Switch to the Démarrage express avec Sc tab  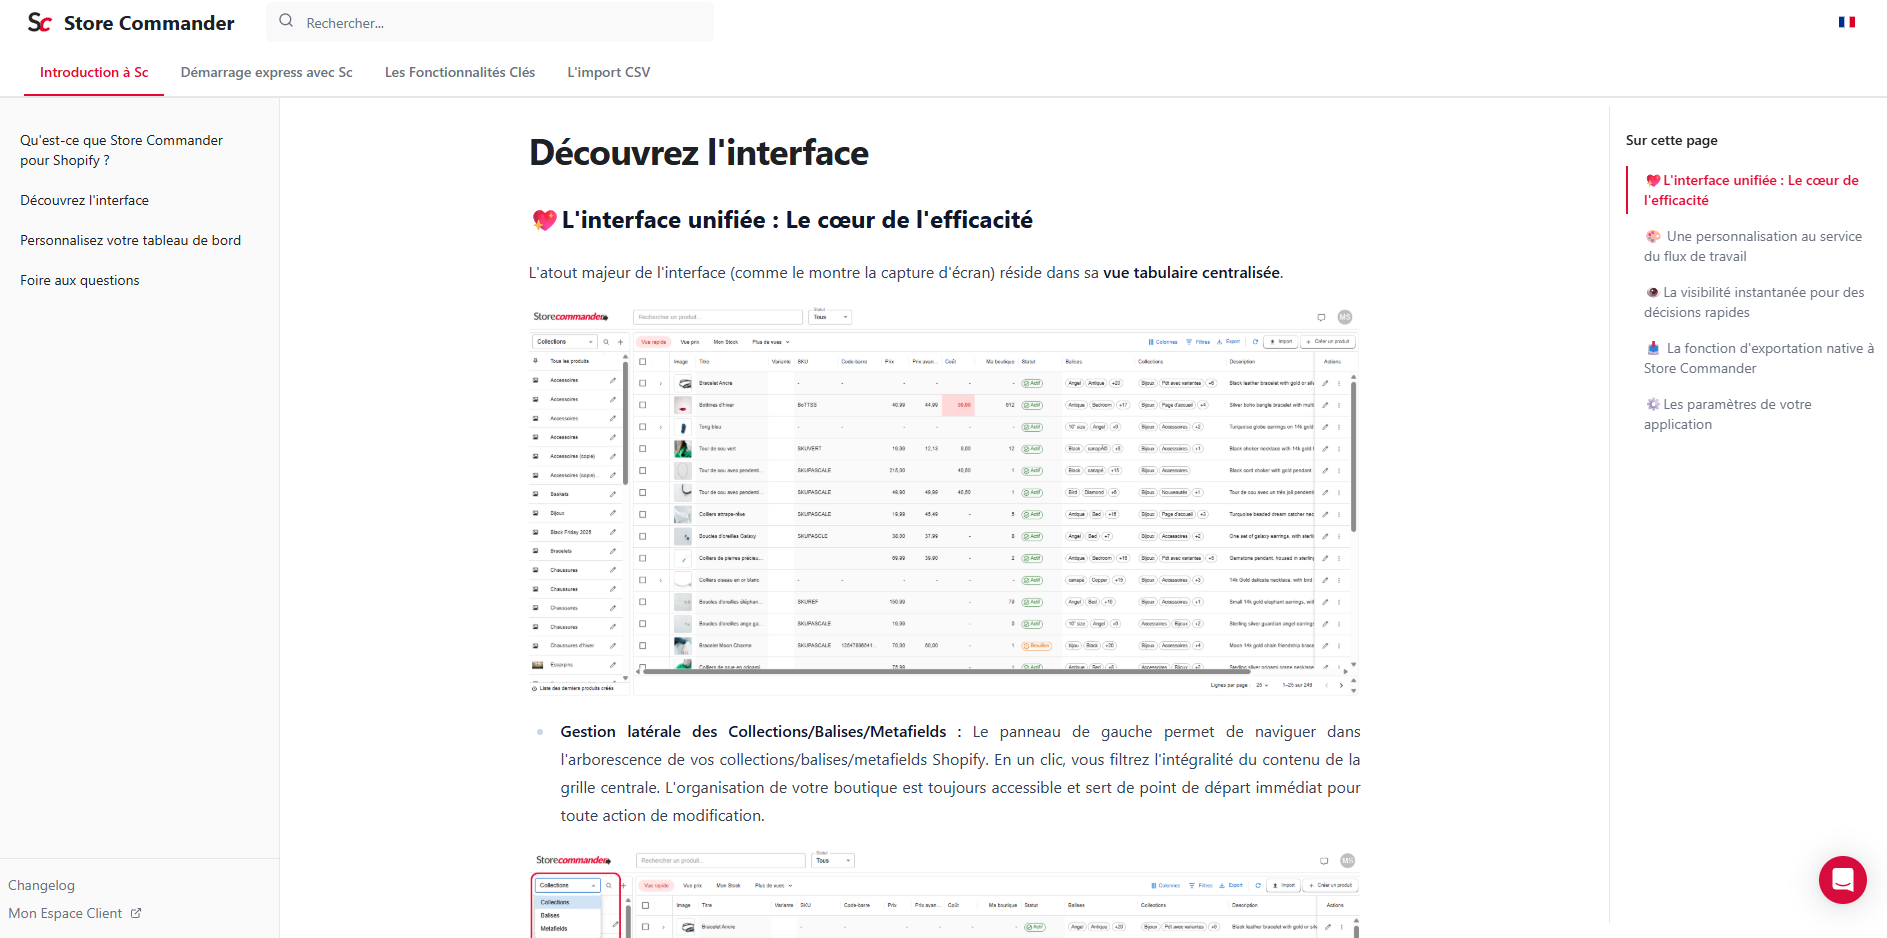(x=266, y=72)
